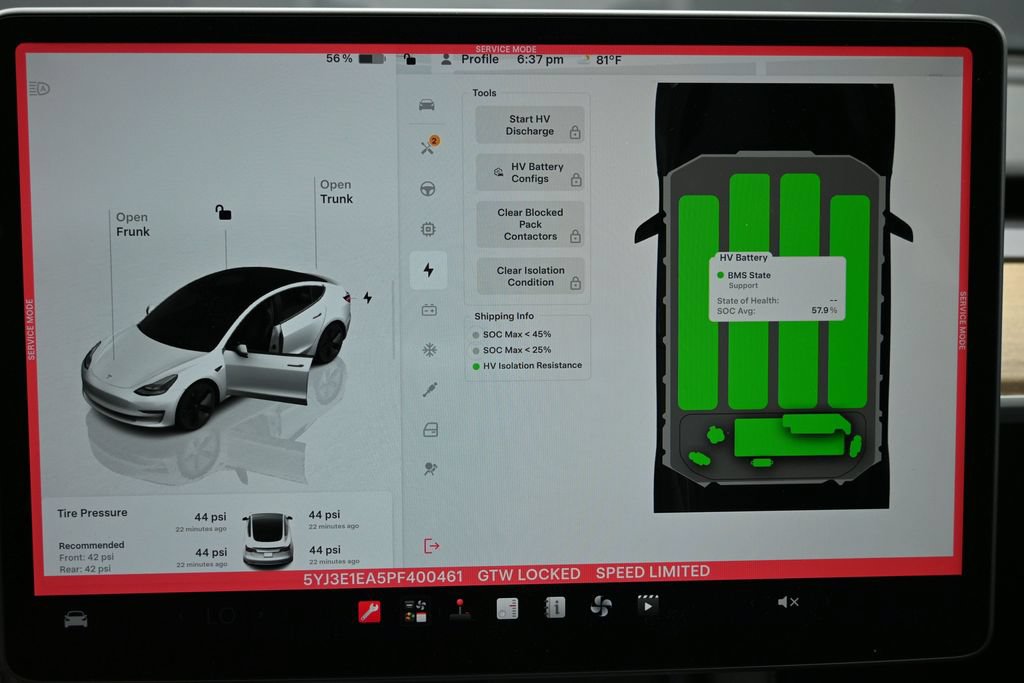
Task: Open the climate fan icon in dock
Action: [x=601, y=606]
